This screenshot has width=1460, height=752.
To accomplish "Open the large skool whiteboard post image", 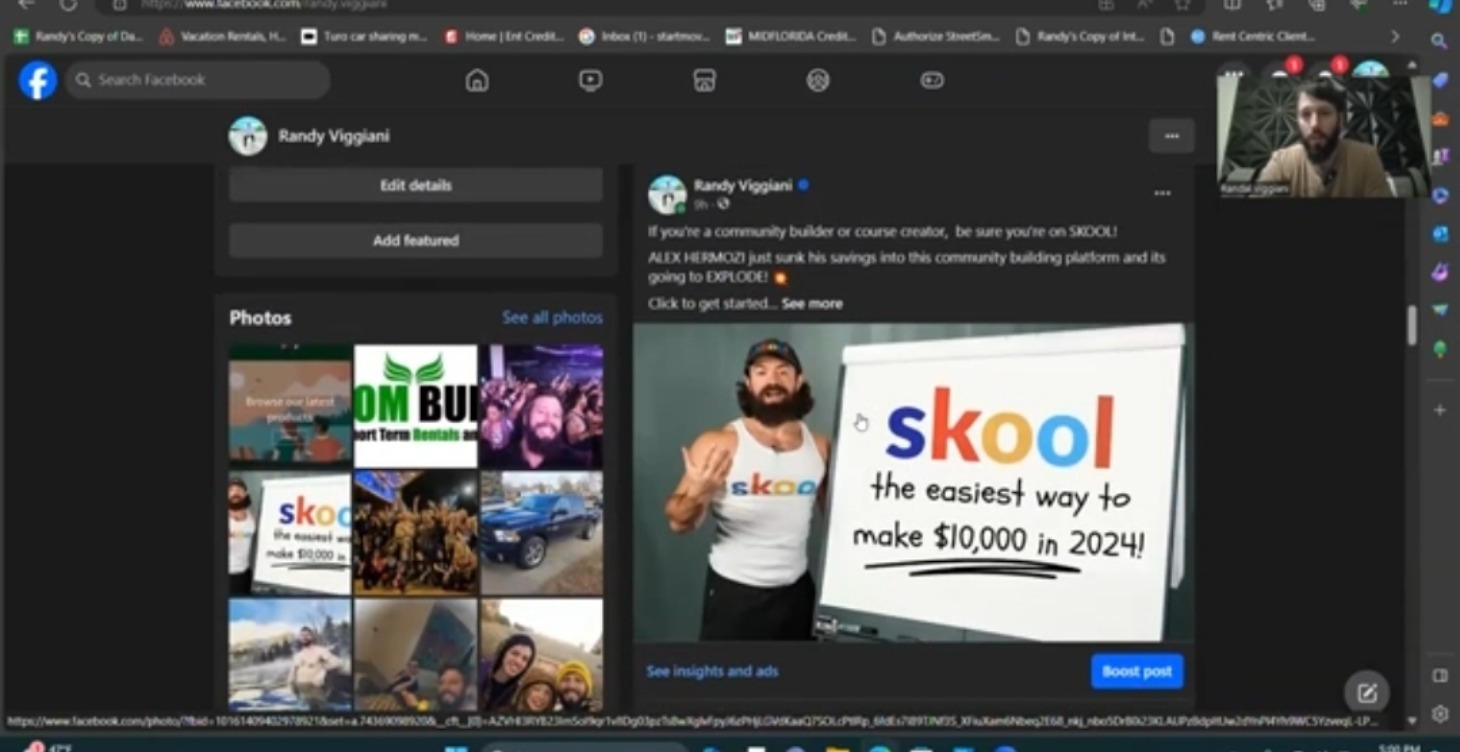I will click(913, 482).
